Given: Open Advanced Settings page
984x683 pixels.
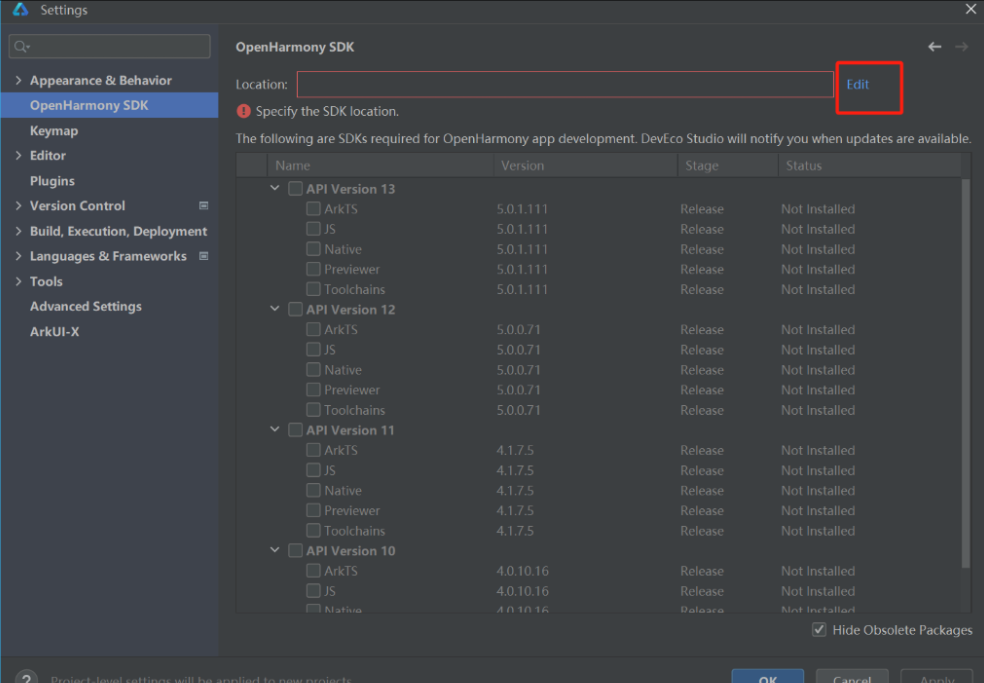Looking at the screenshot, I should tap(86, 306).
